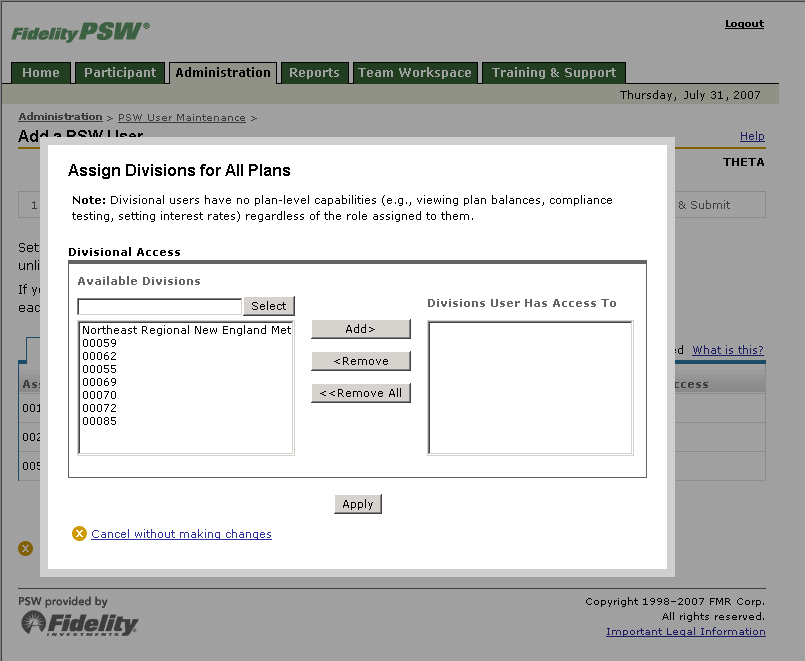Open the Home tab
Image resolution: width=805 pixels, height=661 pixels.
pyautogui.click(x=41, y=73)
